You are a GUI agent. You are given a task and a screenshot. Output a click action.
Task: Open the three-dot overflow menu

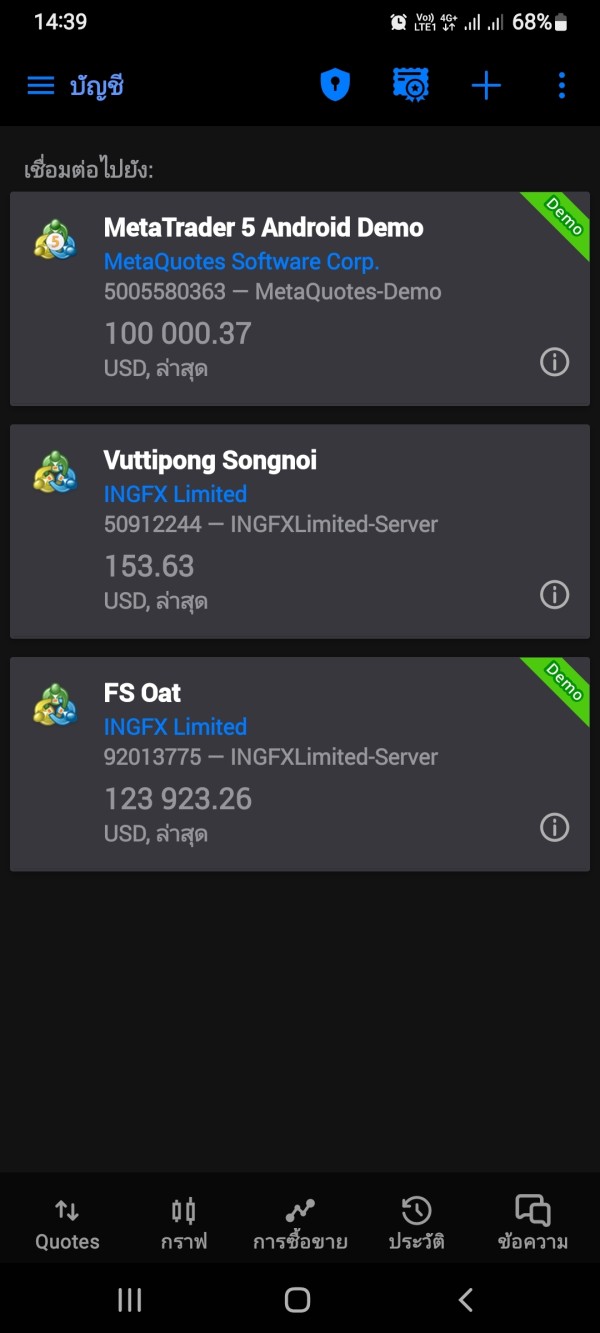click(x=561, y=86)
